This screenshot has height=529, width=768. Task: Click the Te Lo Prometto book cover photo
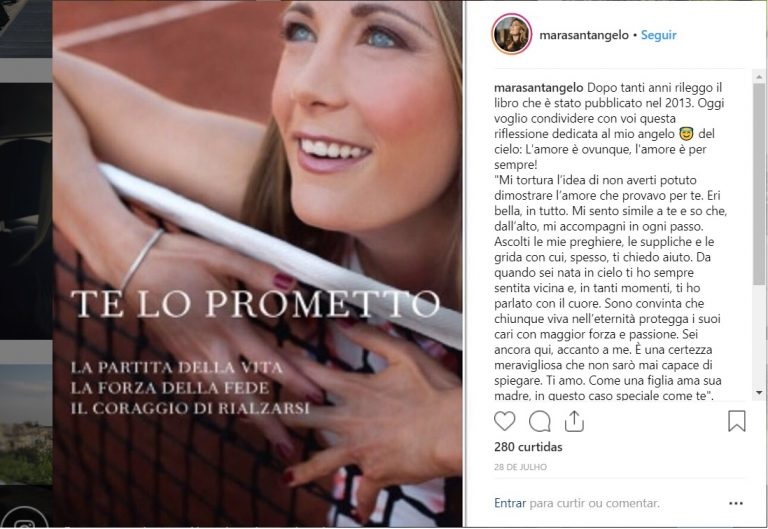coord(257,264)
